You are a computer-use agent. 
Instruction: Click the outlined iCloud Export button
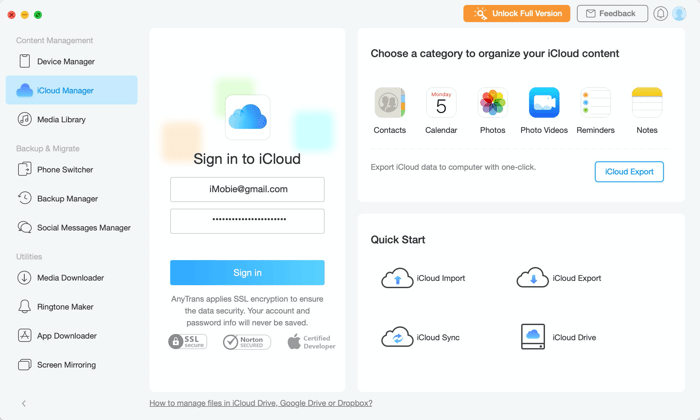tap(629, 171)
